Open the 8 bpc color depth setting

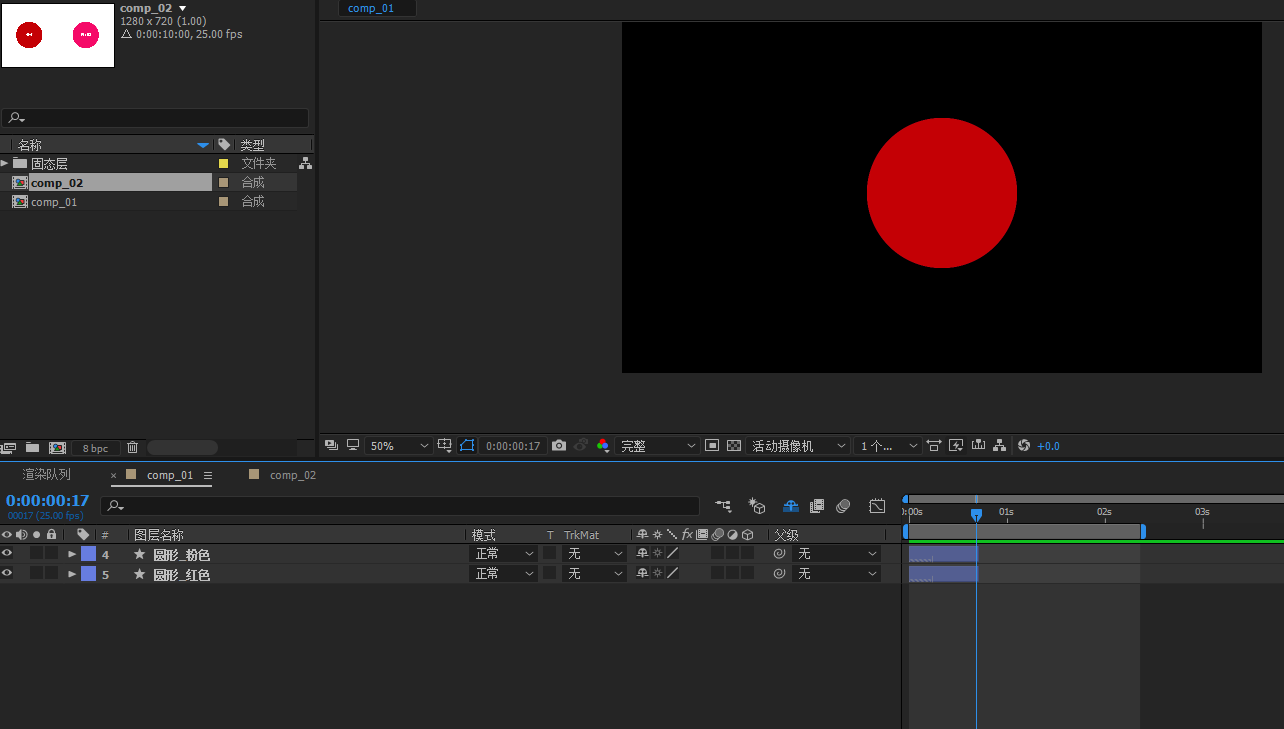coord(95,448)
